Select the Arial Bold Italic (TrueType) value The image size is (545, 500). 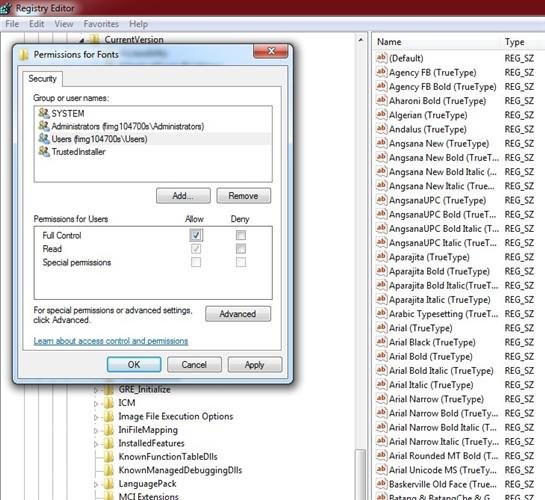441,371
